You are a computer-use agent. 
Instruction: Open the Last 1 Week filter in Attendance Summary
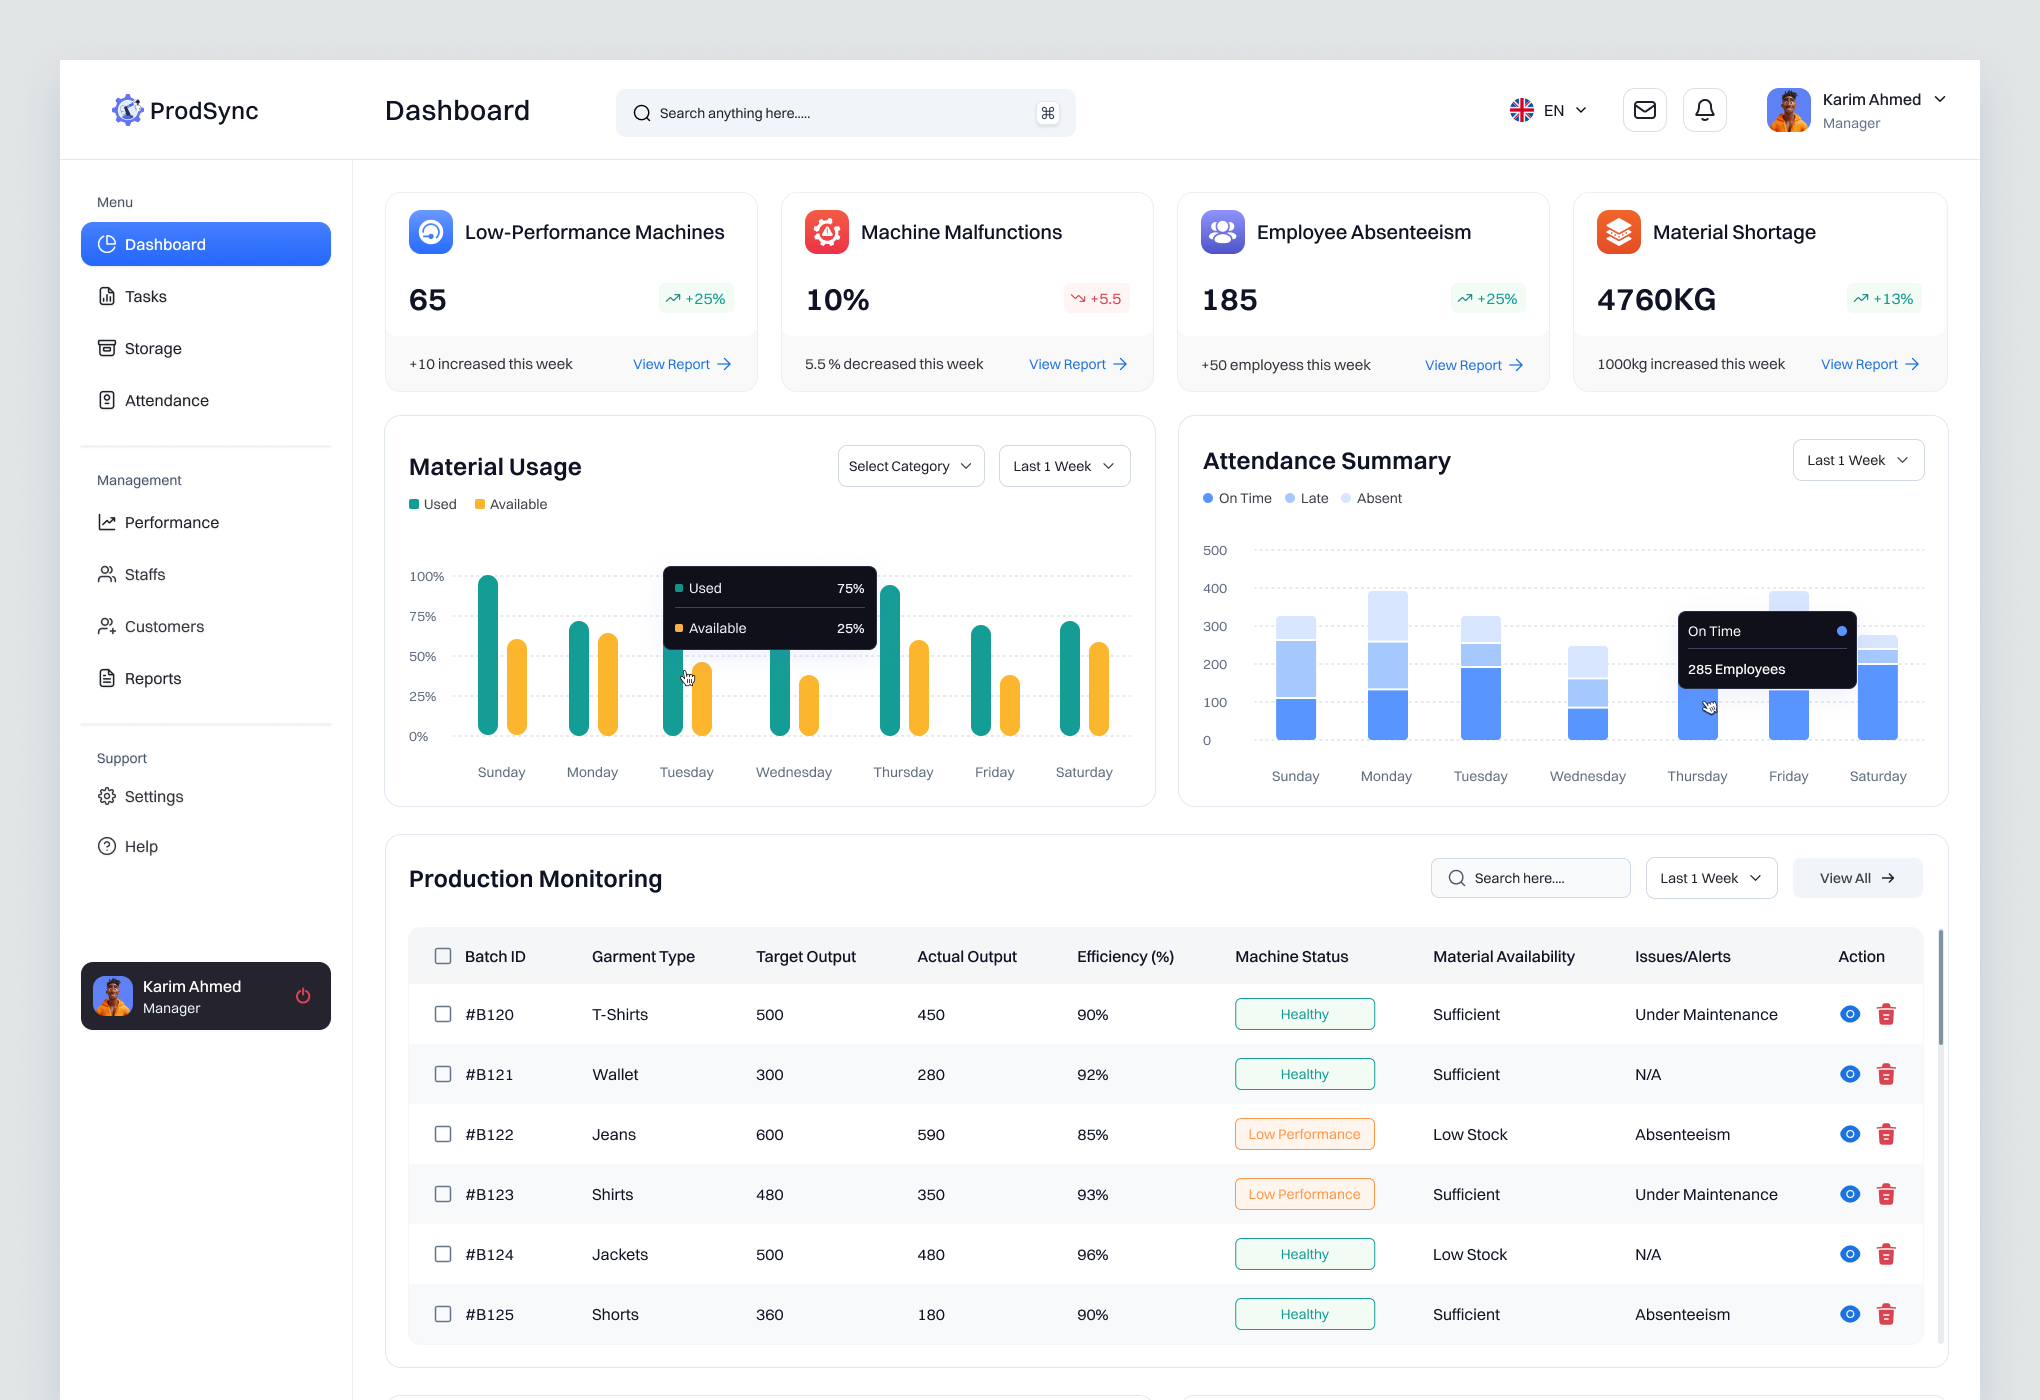point(1857,460)
